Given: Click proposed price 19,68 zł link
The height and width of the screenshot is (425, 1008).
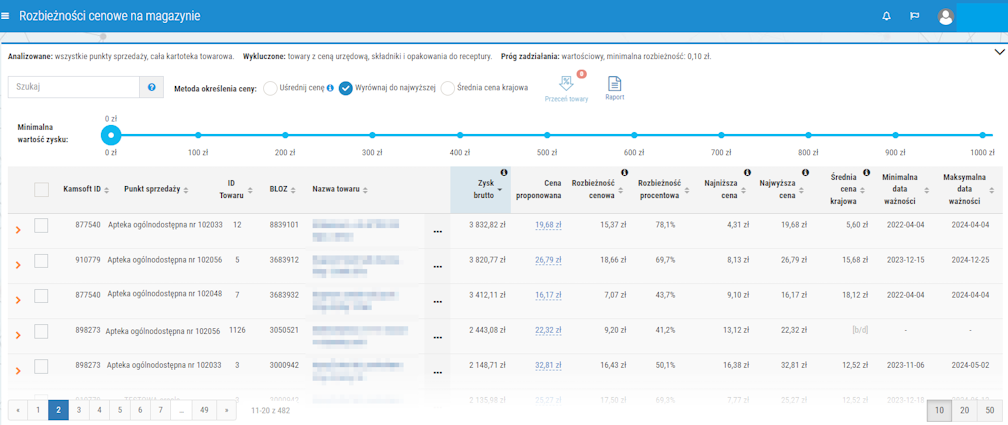Looking at the screenshot, I should pos(548,225).
